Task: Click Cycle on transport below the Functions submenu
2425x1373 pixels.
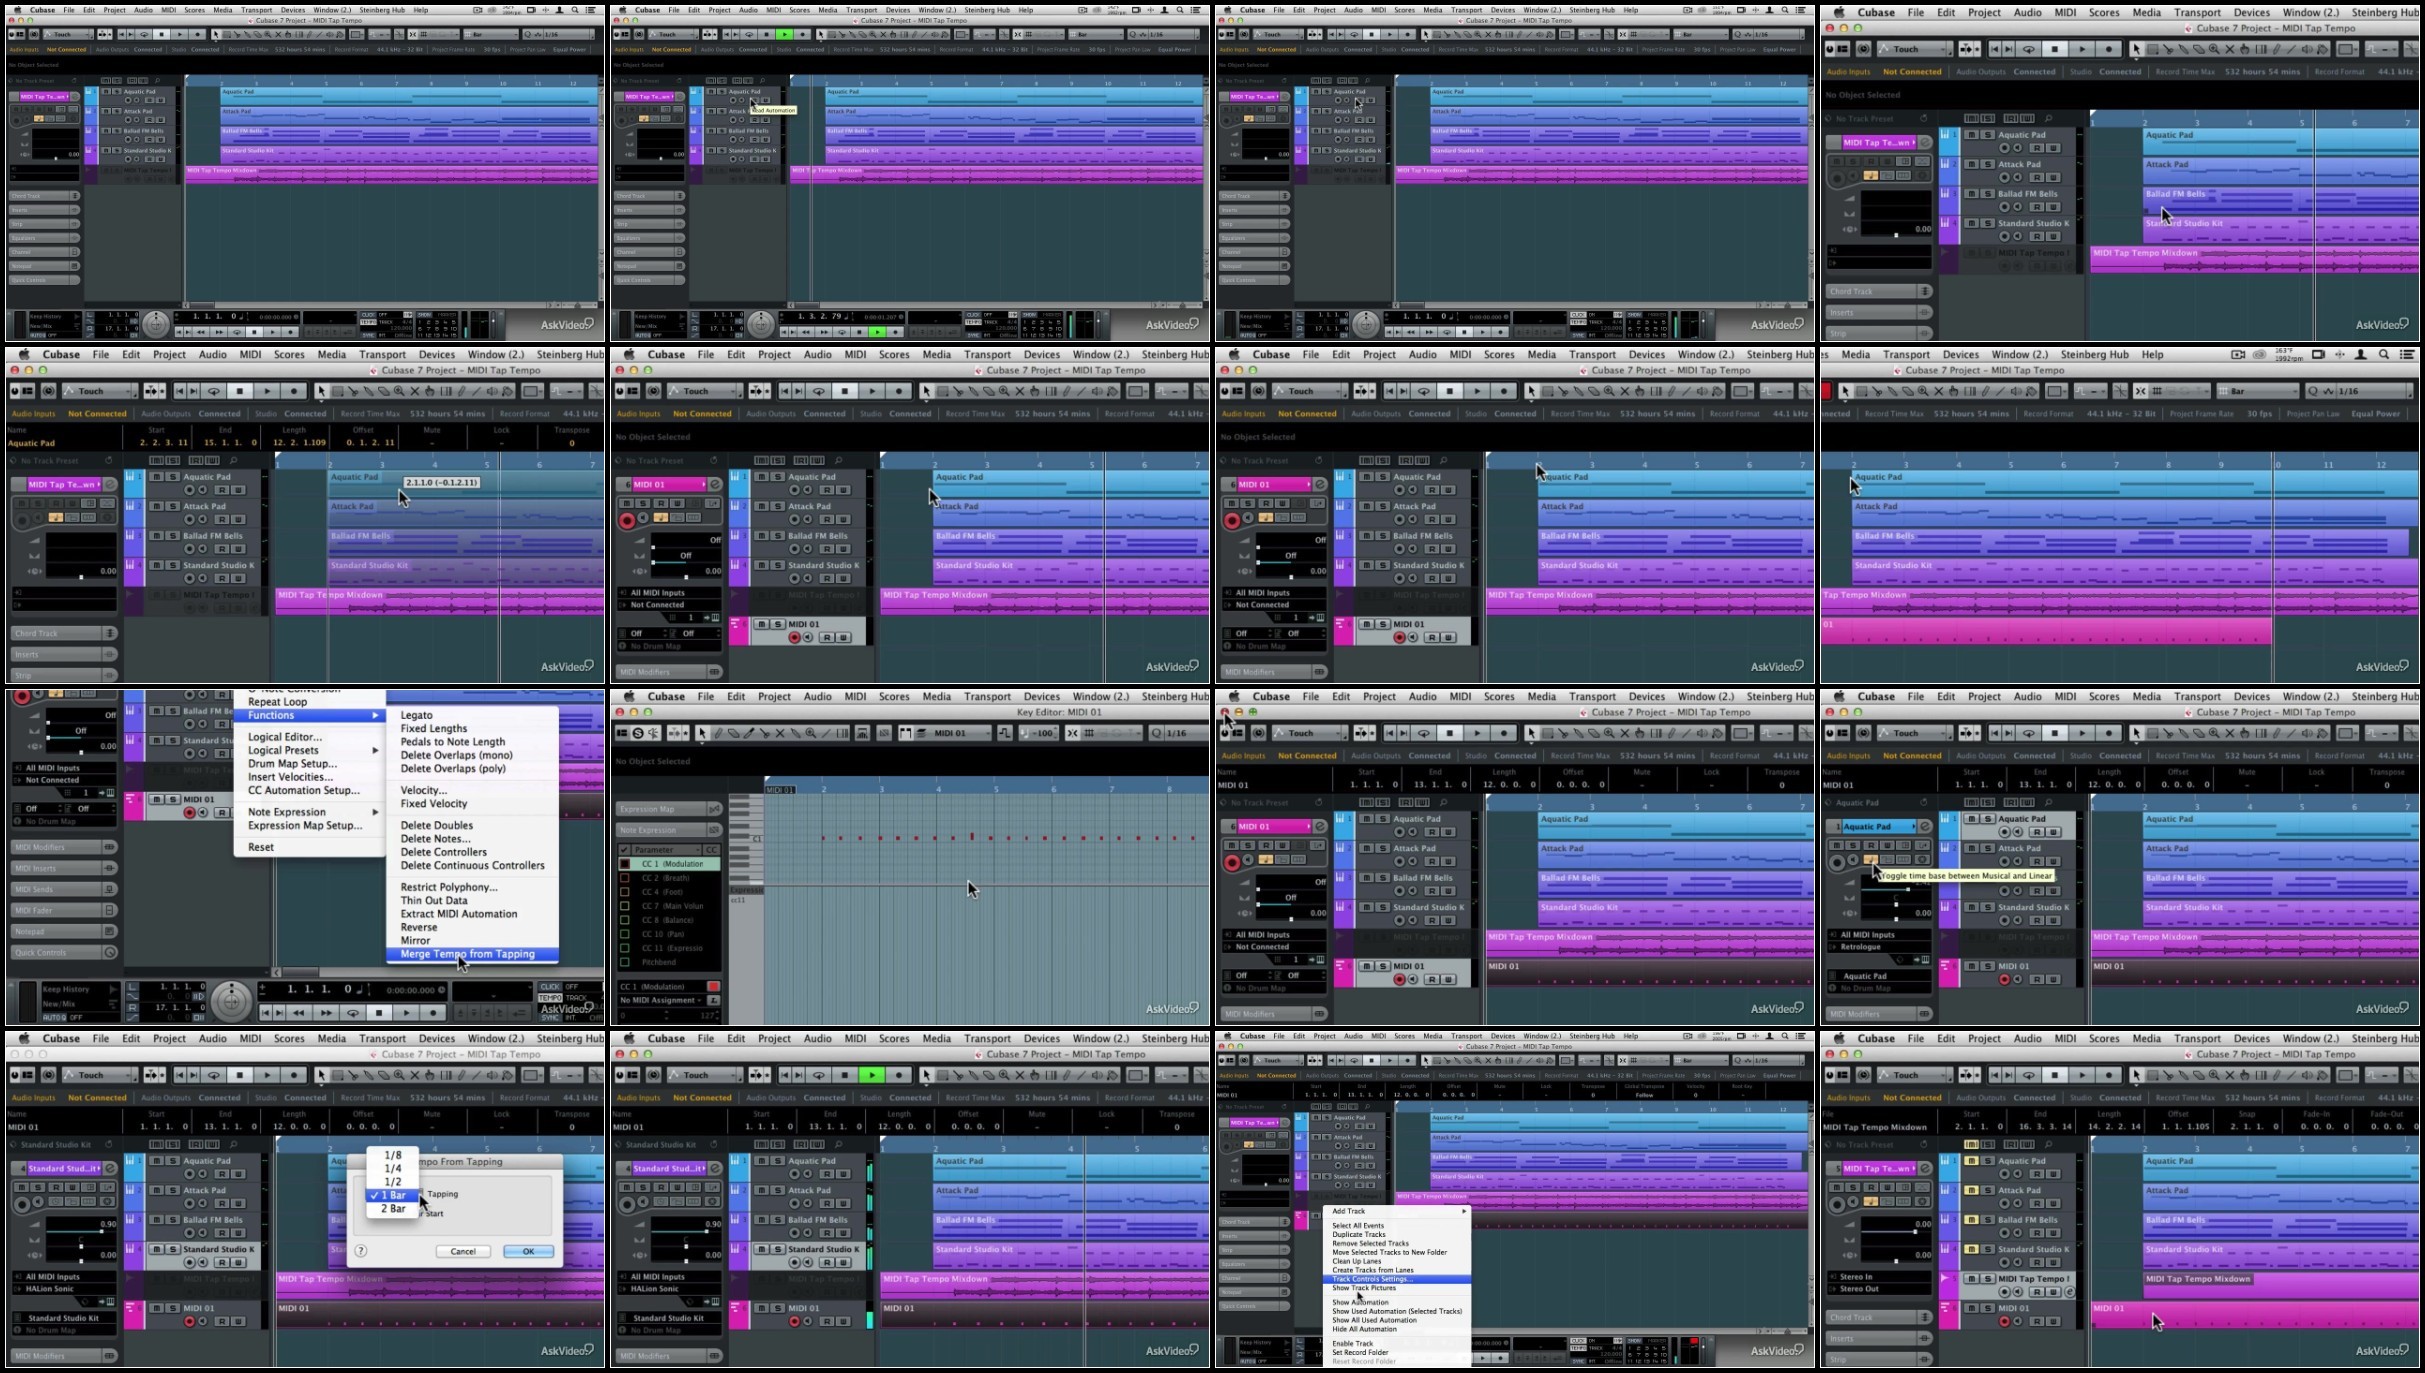Action: click(352, 1013)
